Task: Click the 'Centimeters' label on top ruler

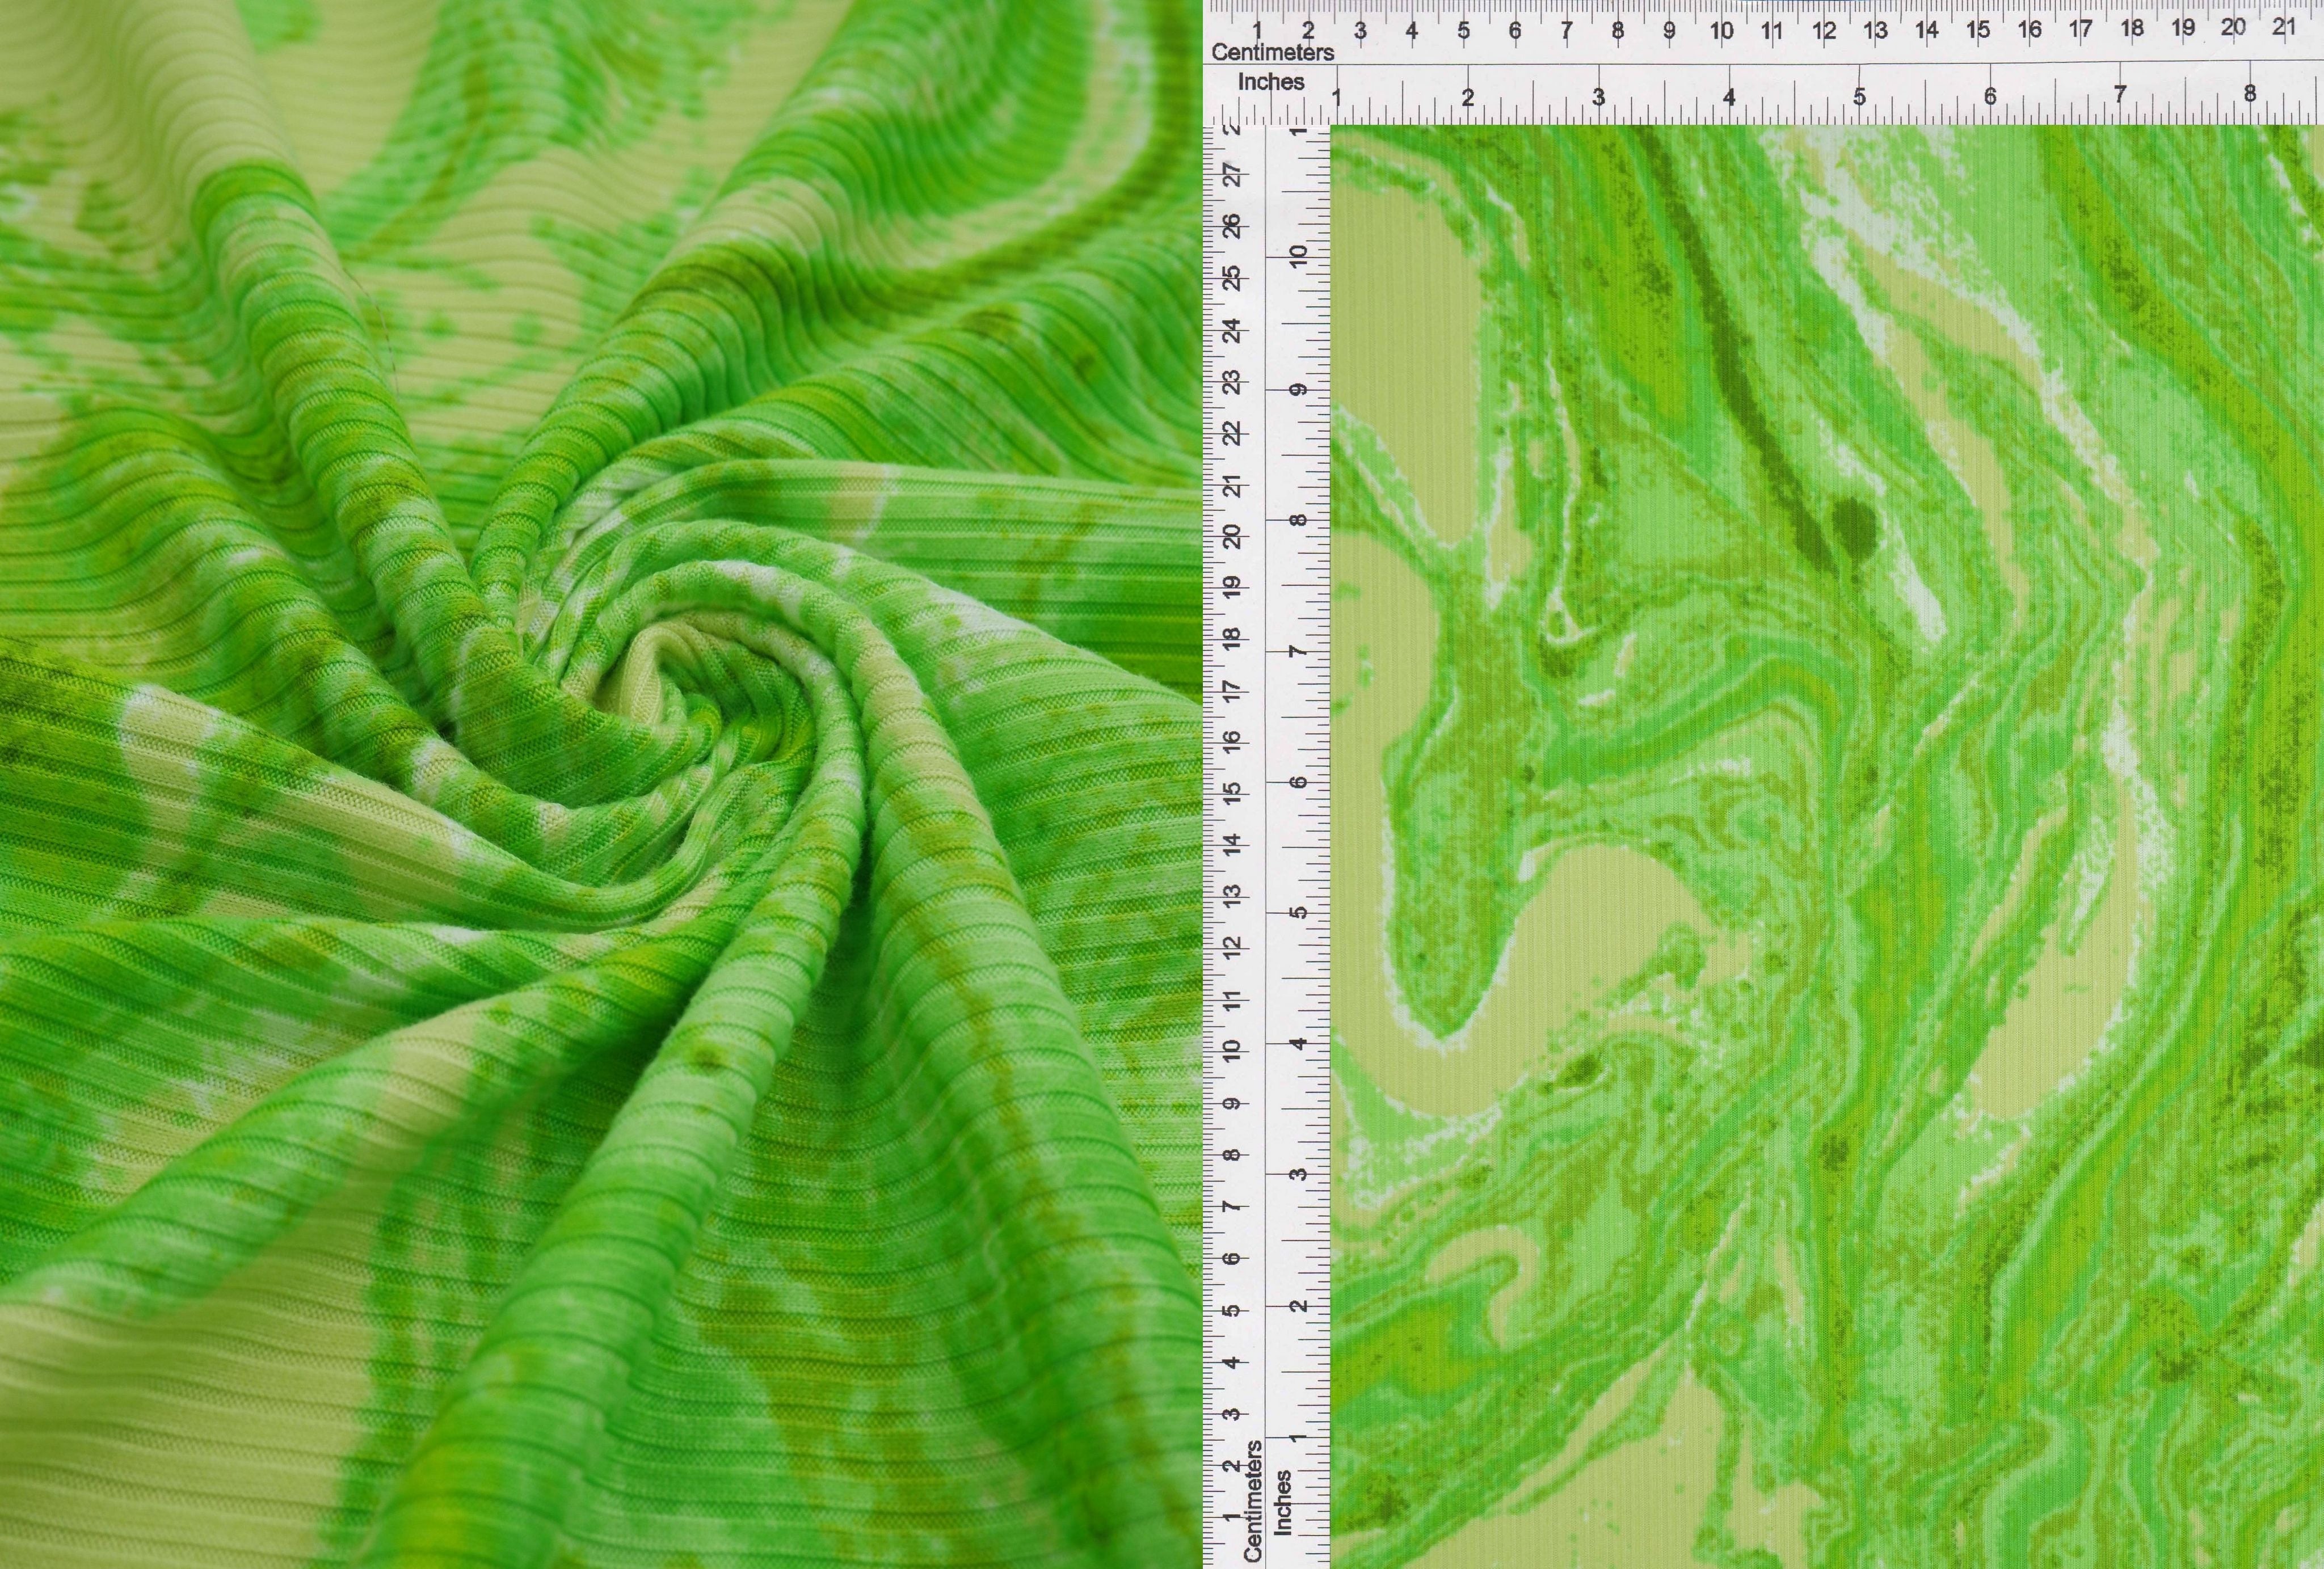Action: (x=1272, y=52)
